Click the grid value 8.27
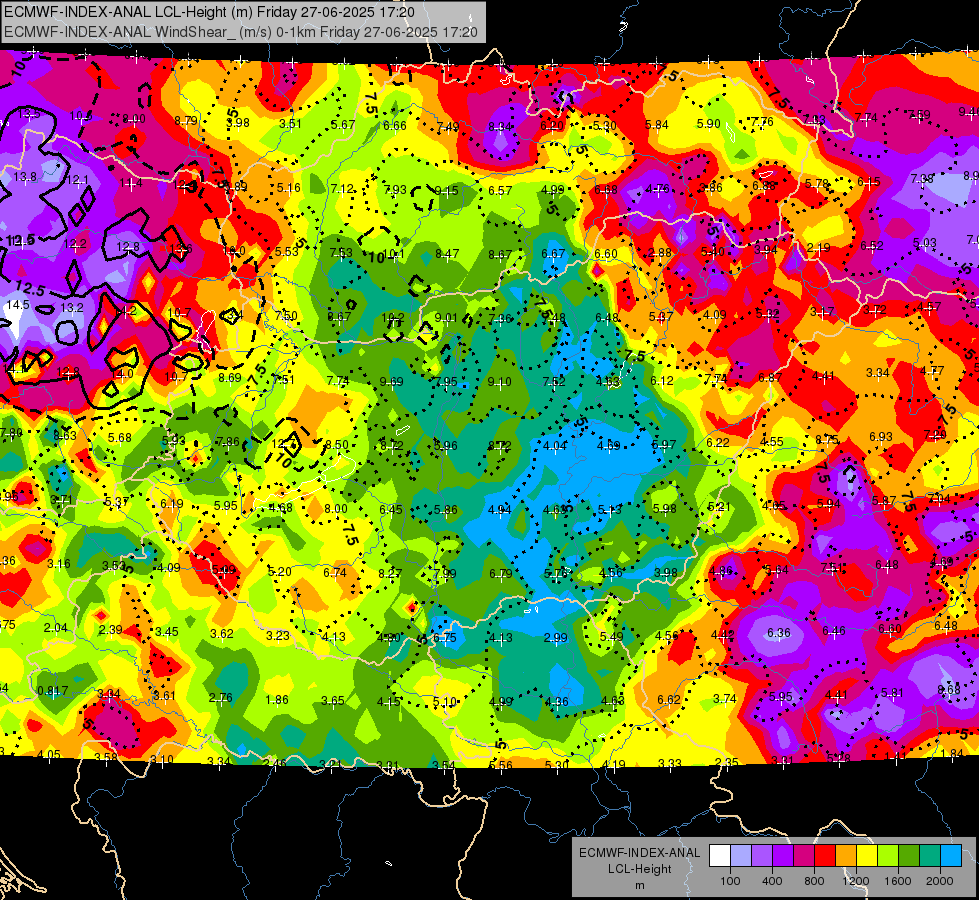This screenshot has width=979, height=900. tap(390, 573)
